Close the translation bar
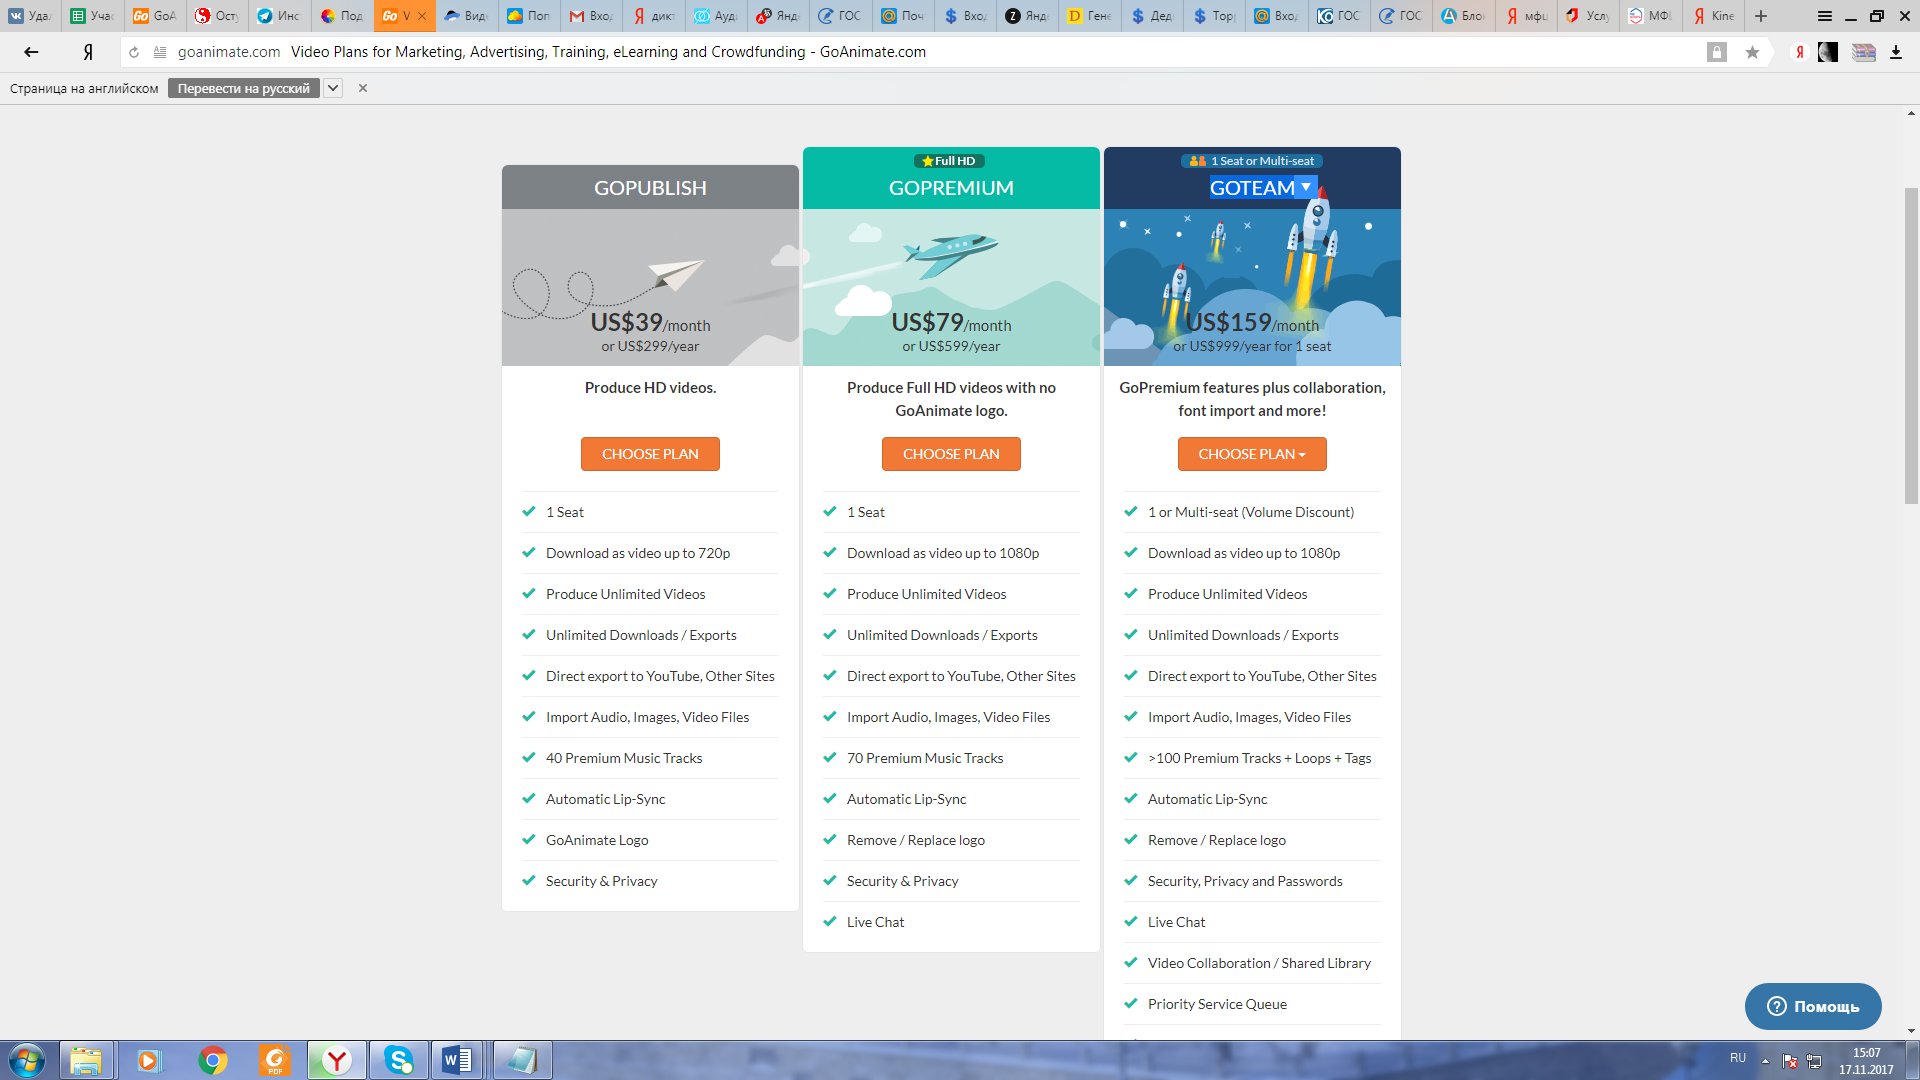The image size is (1920, 1080). 363,88
